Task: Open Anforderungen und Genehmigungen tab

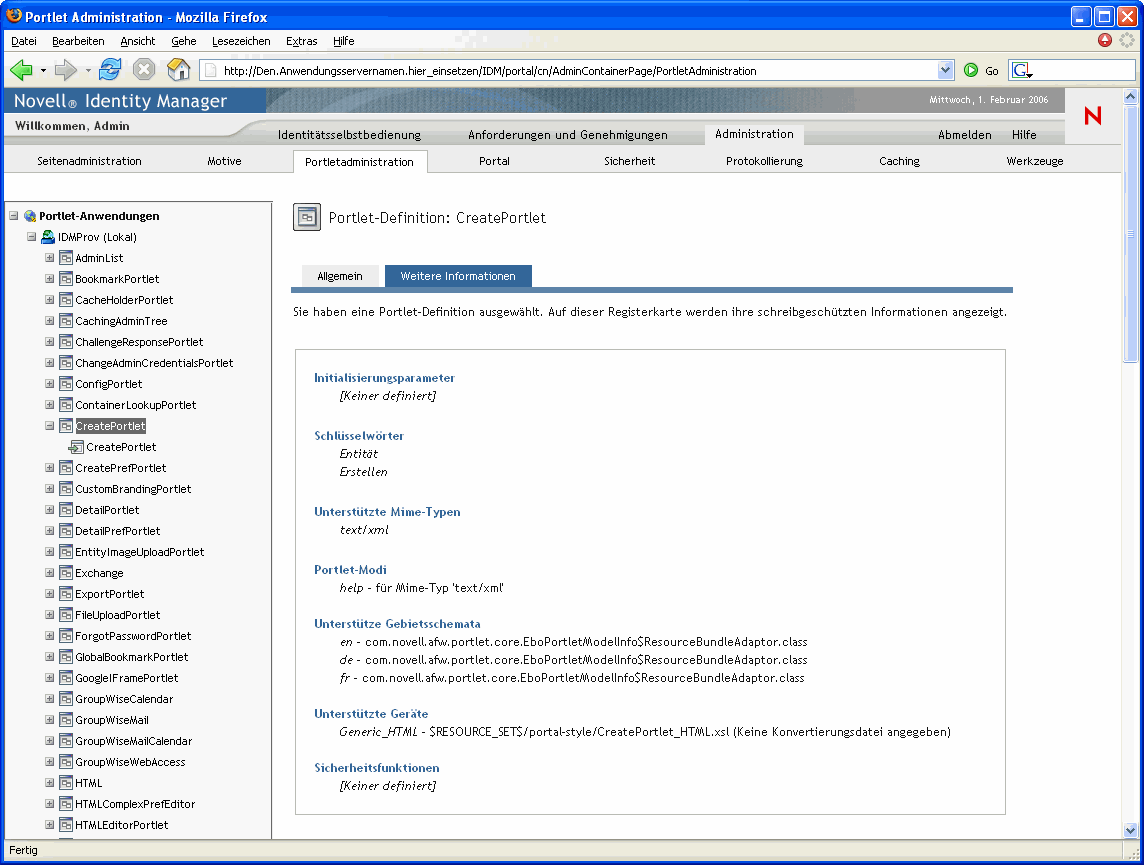Action: [x=568, y=135]
